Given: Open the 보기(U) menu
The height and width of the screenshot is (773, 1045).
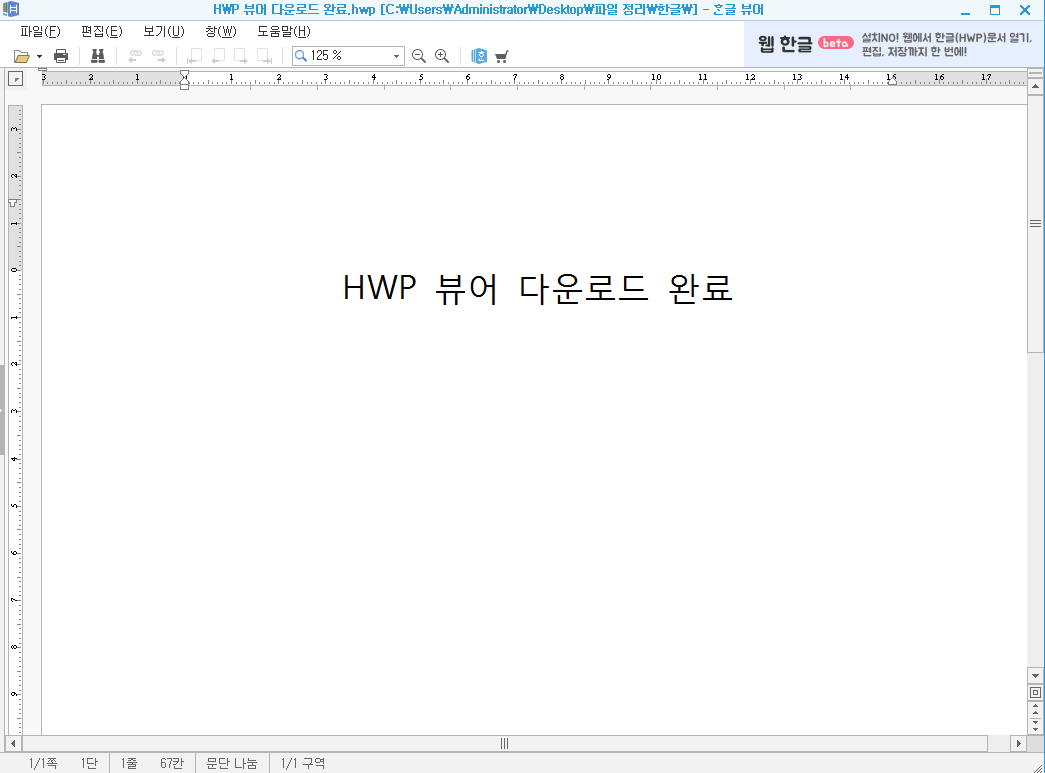Looking at the screenshot, I should click(x=164, y=31).
